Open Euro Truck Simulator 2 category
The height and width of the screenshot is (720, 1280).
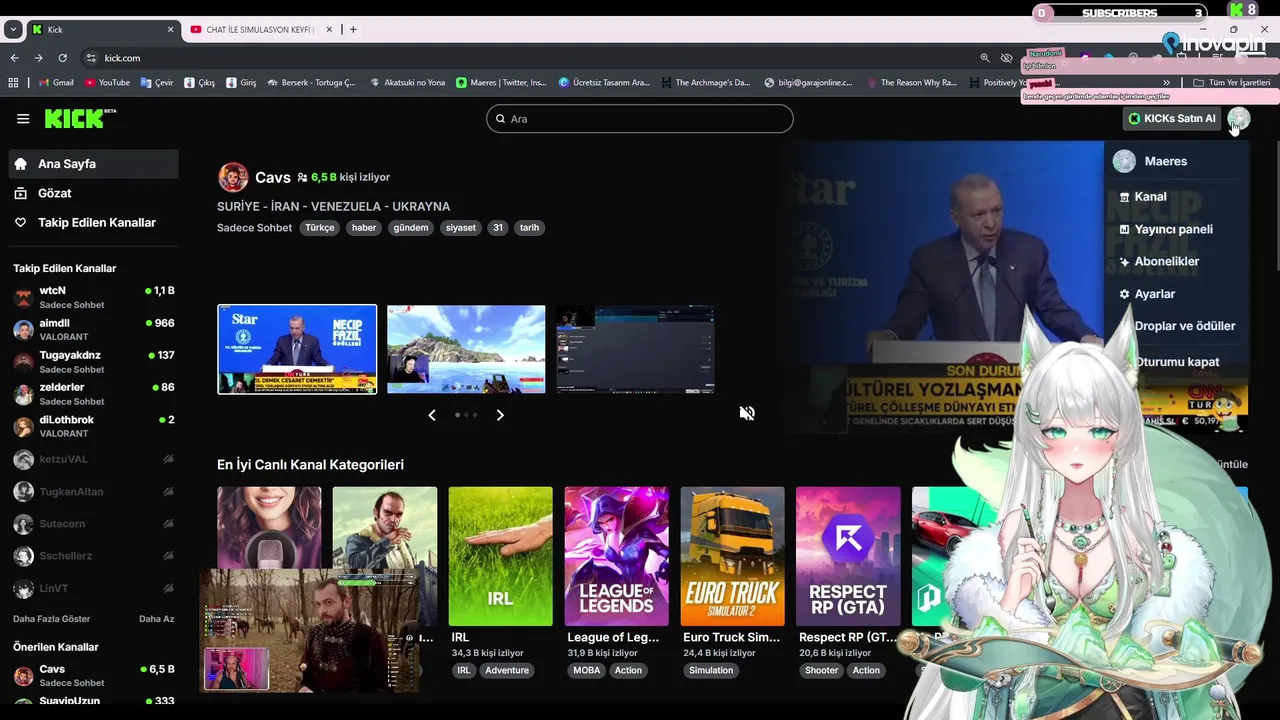732,557
